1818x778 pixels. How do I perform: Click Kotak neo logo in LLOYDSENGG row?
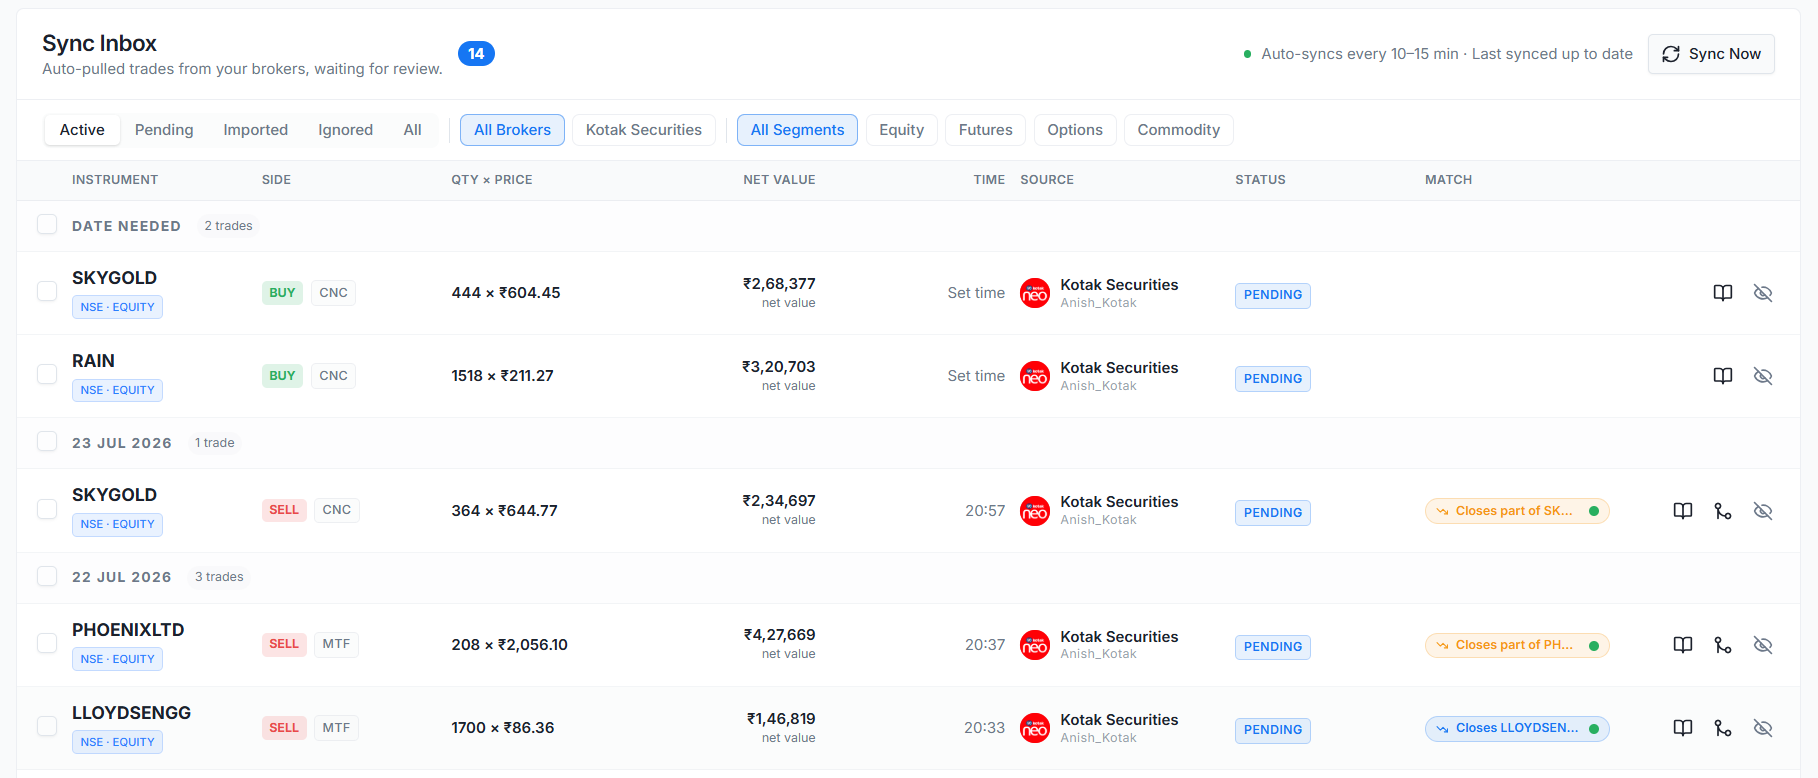pos(1035,728)
